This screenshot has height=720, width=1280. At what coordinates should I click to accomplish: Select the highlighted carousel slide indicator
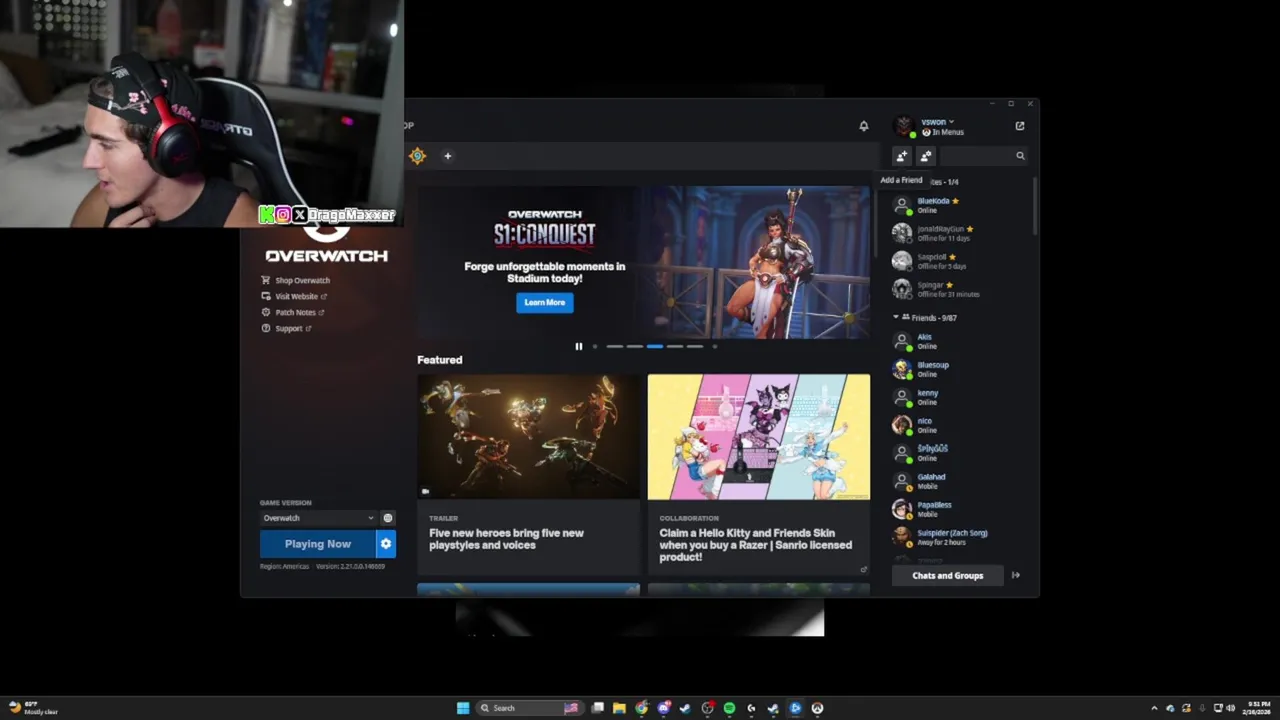click(654, 346)
